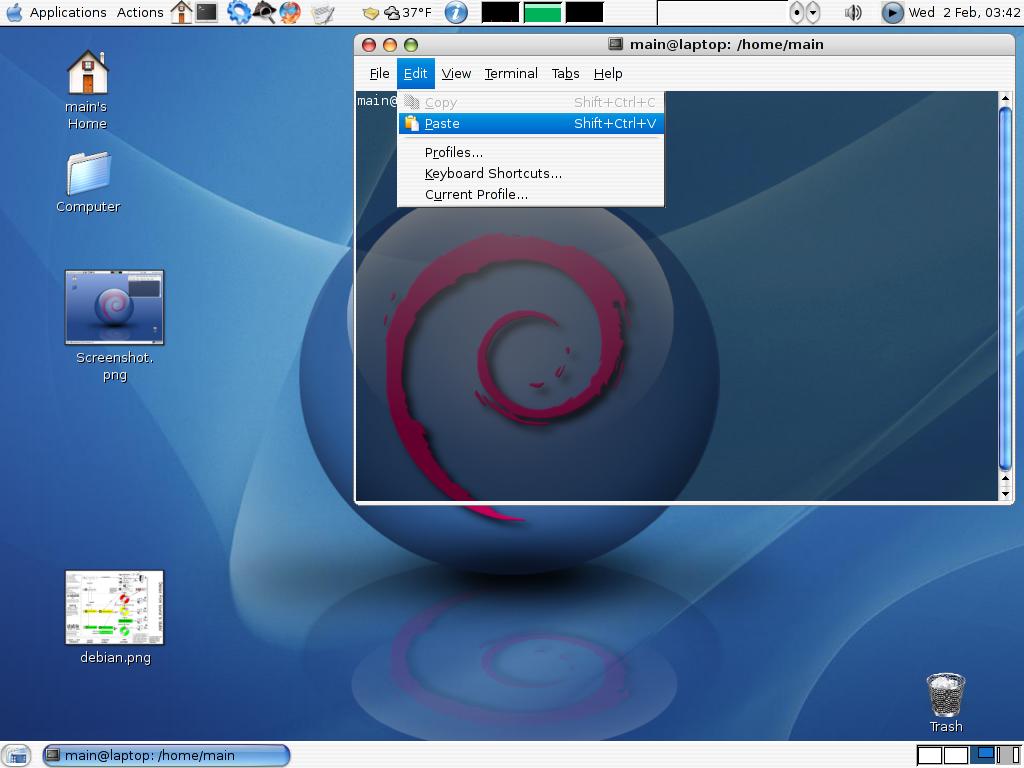Select Paste from the Edit menu
1024x768 pixels.
[x=531, y=123]
